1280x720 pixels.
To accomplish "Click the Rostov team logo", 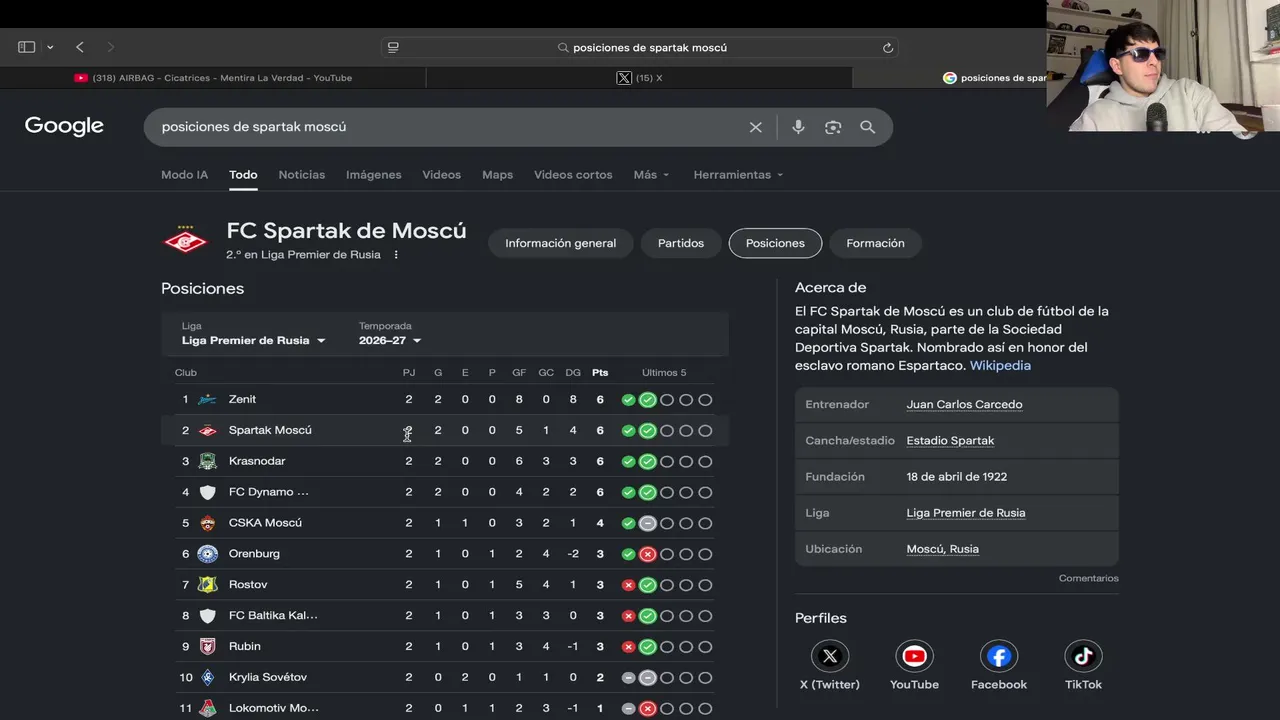I will (208, 585).
